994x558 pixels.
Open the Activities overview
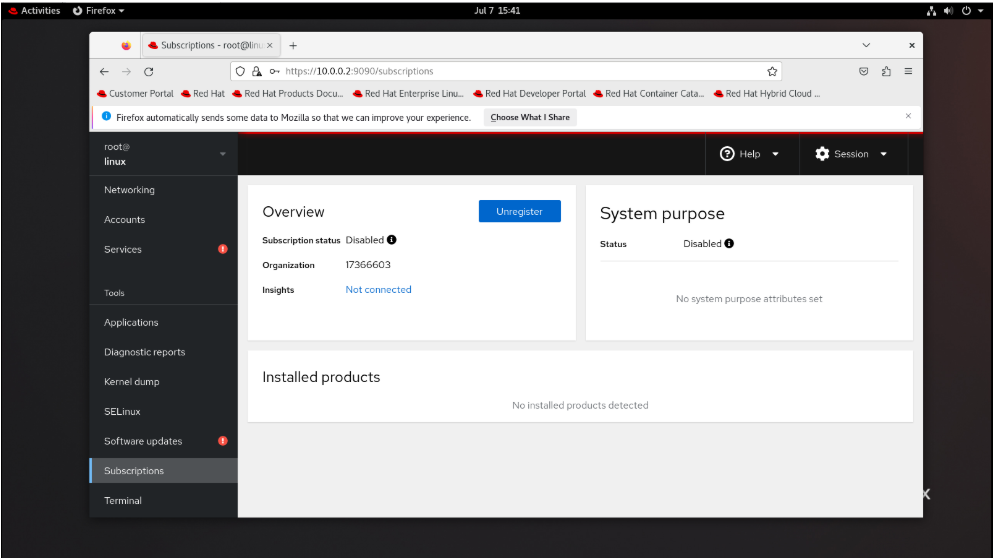pos(34,11)
